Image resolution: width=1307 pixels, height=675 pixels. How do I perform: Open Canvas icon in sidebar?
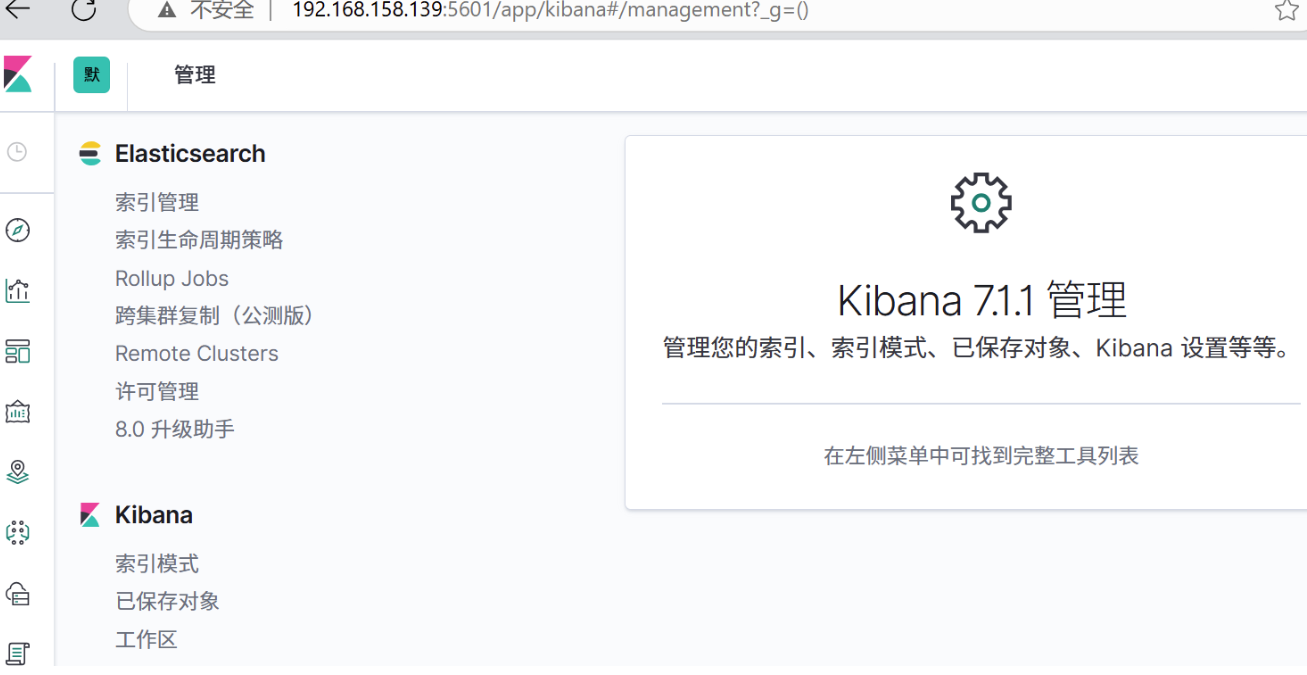[x=17, y=411]
